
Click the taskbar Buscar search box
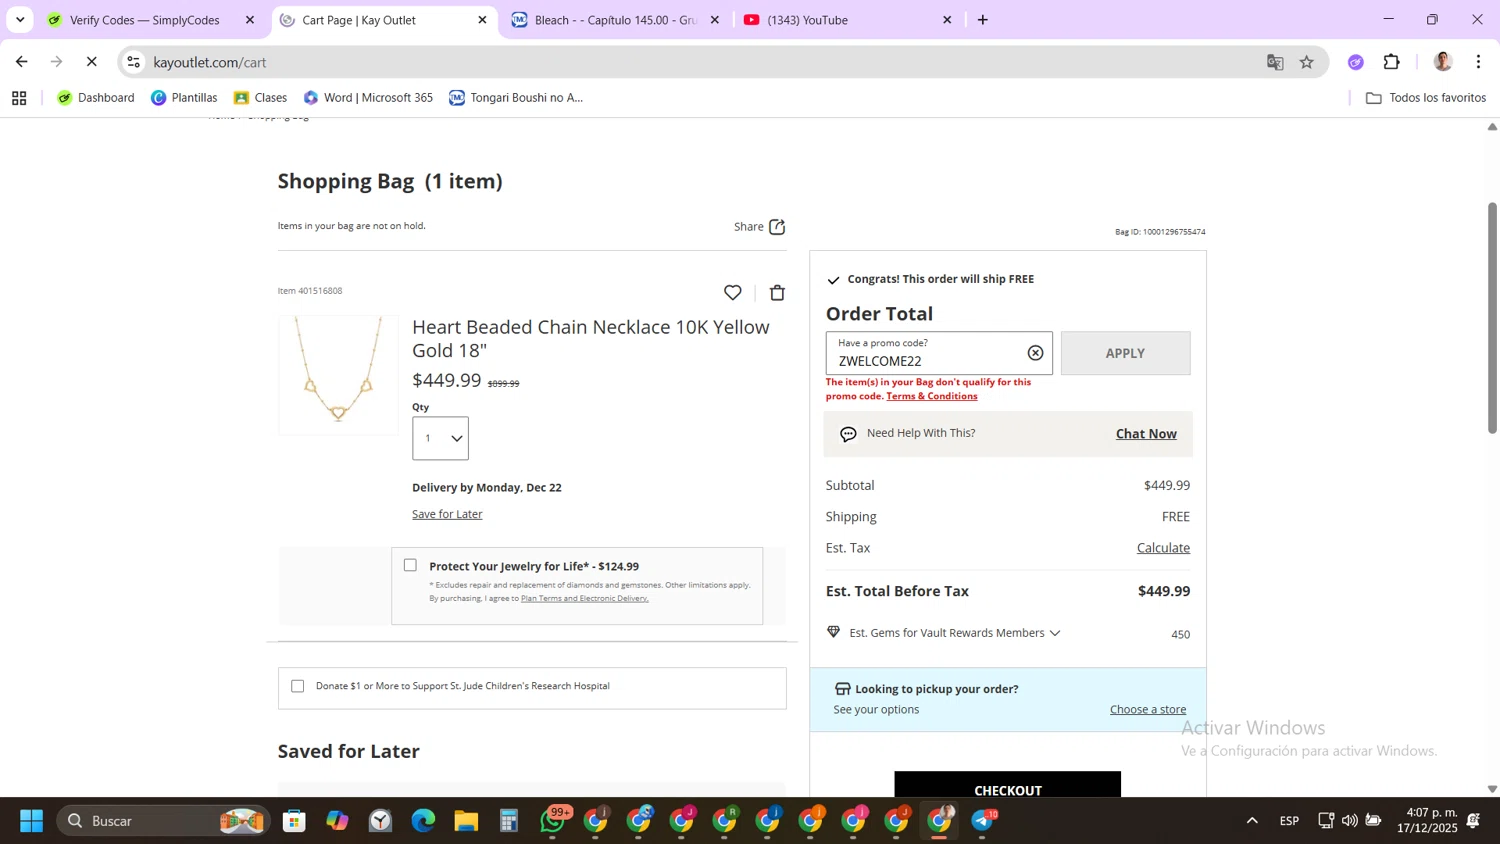point(163,821)
